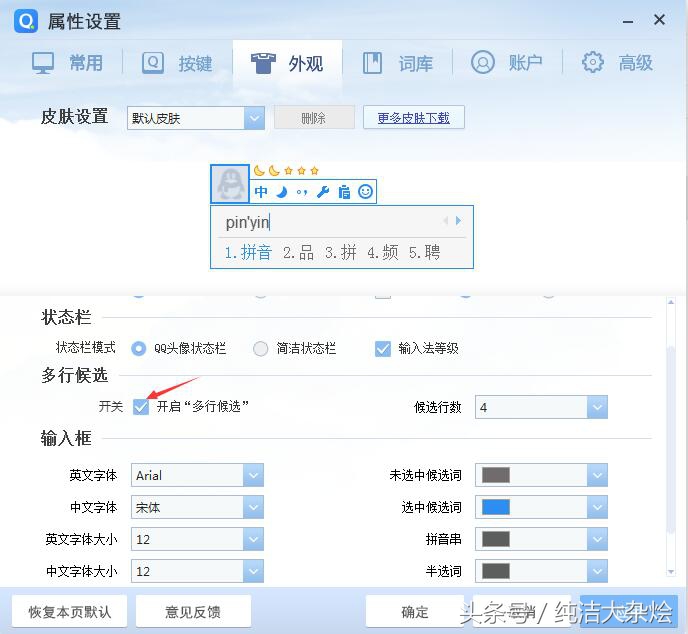Click the monitor icon for 常用
Image resolution: width=688 pixels, height=634 pixels.
[43, 63]
